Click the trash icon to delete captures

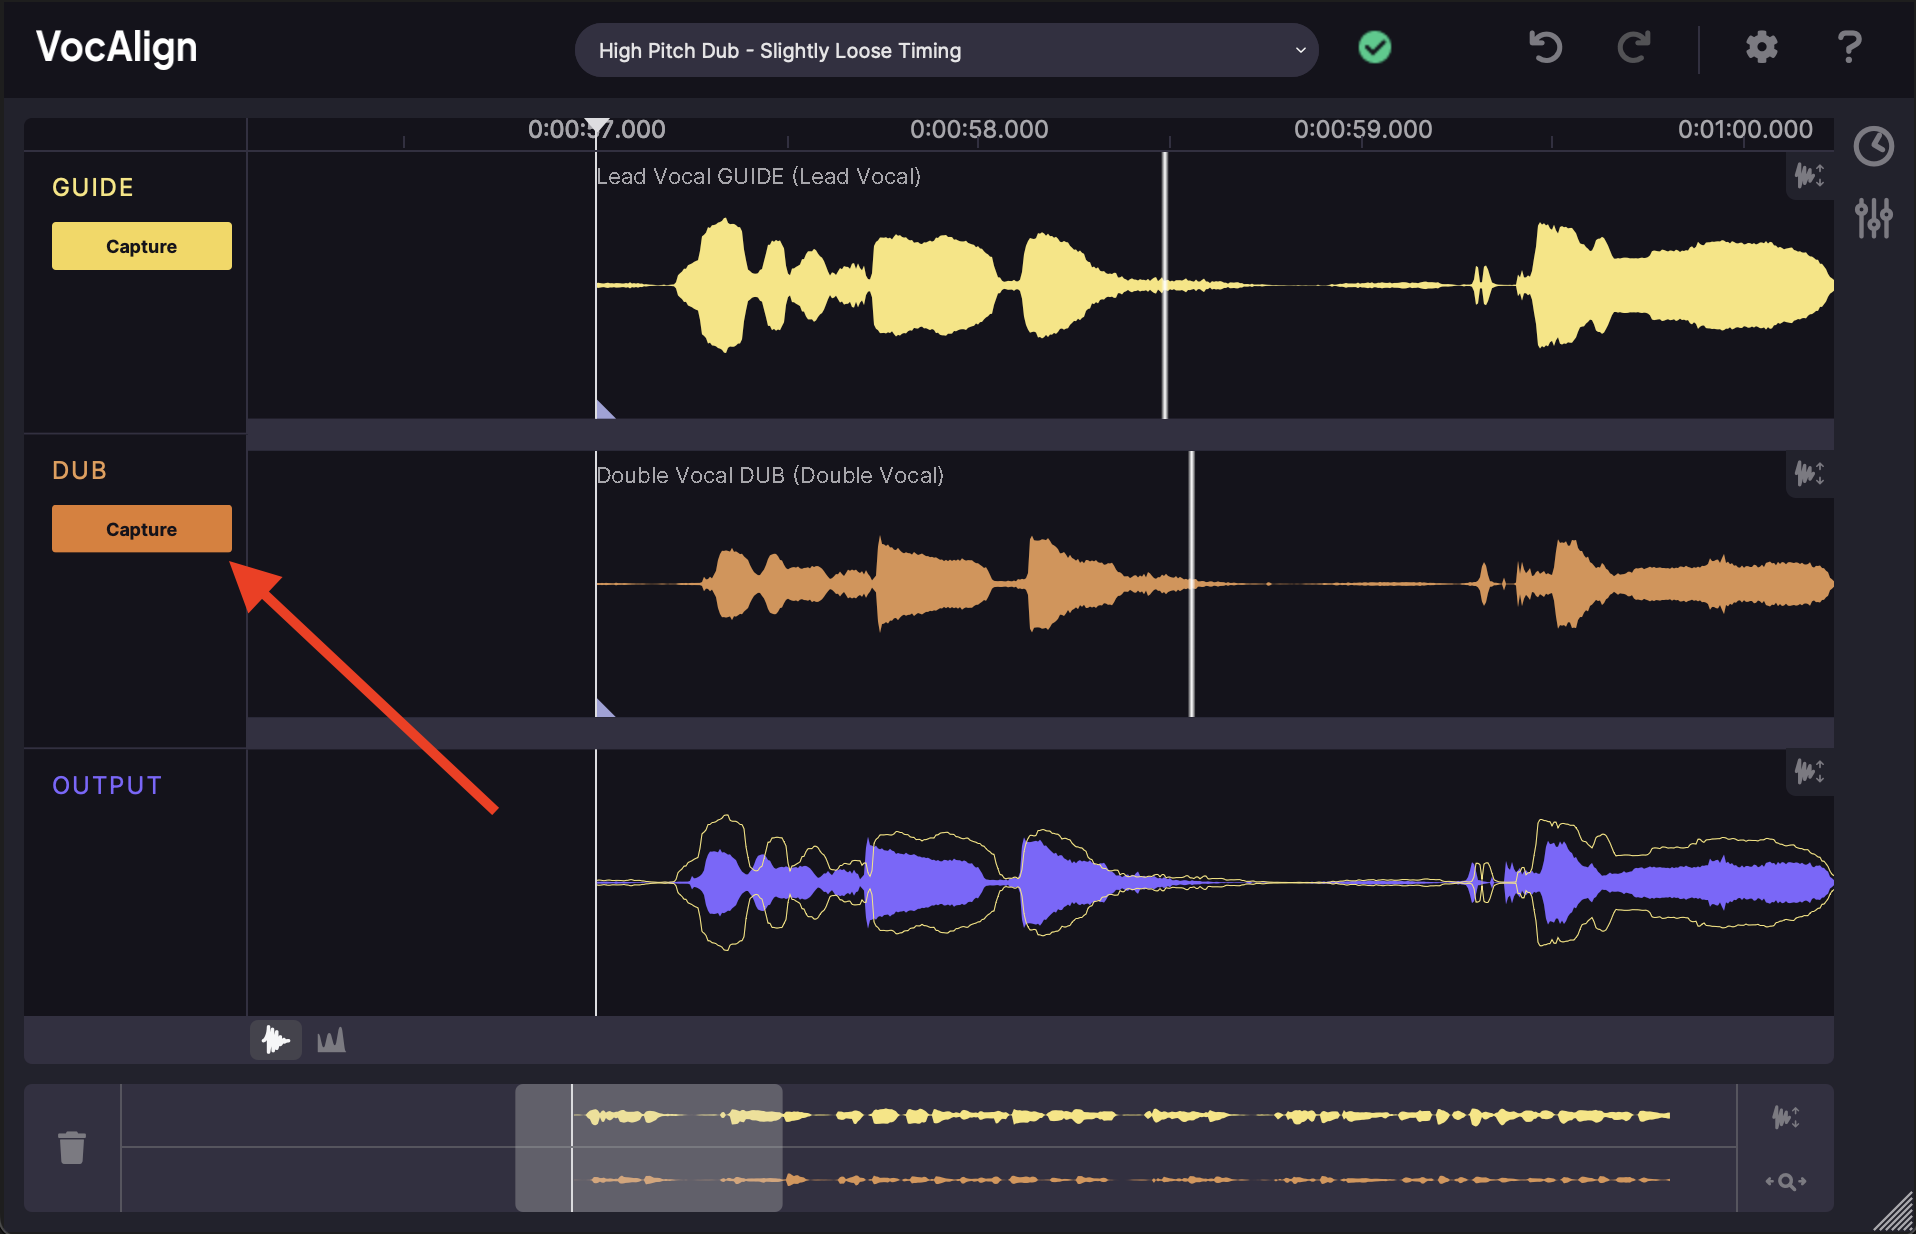click(x=72, y=1147)
